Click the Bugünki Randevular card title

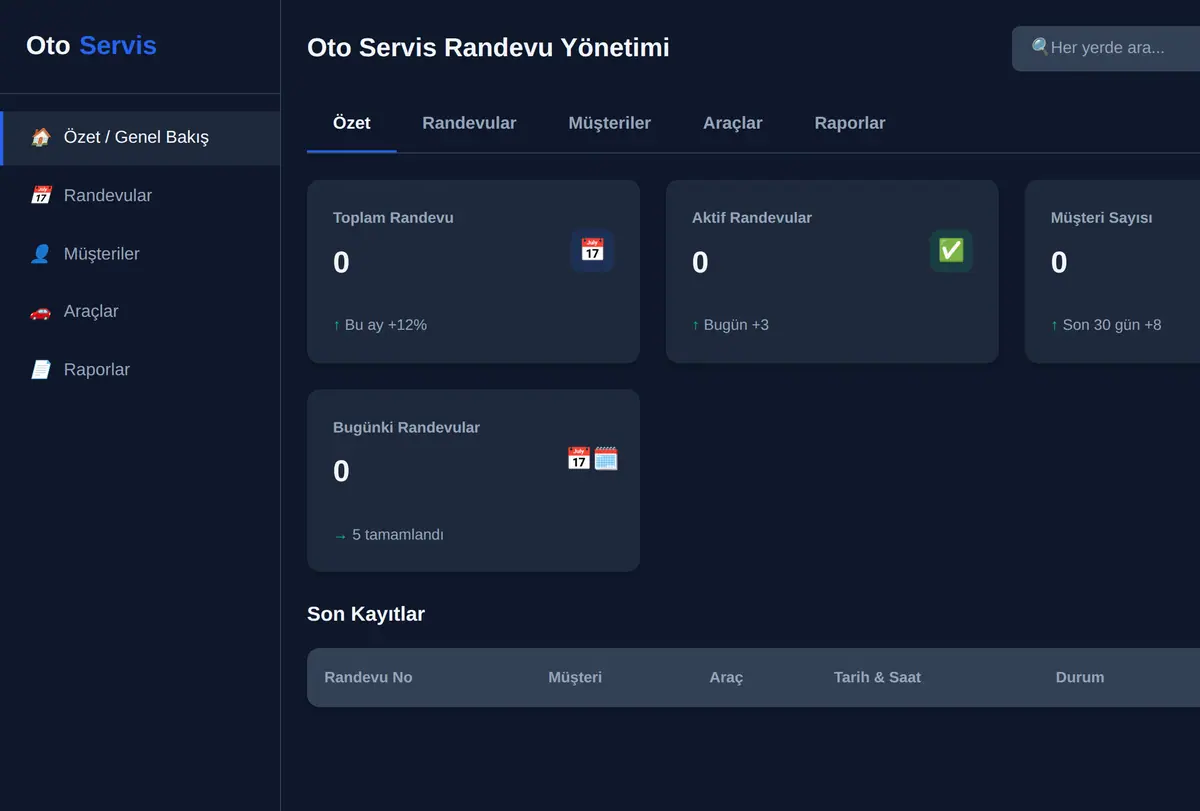[406, 428]
